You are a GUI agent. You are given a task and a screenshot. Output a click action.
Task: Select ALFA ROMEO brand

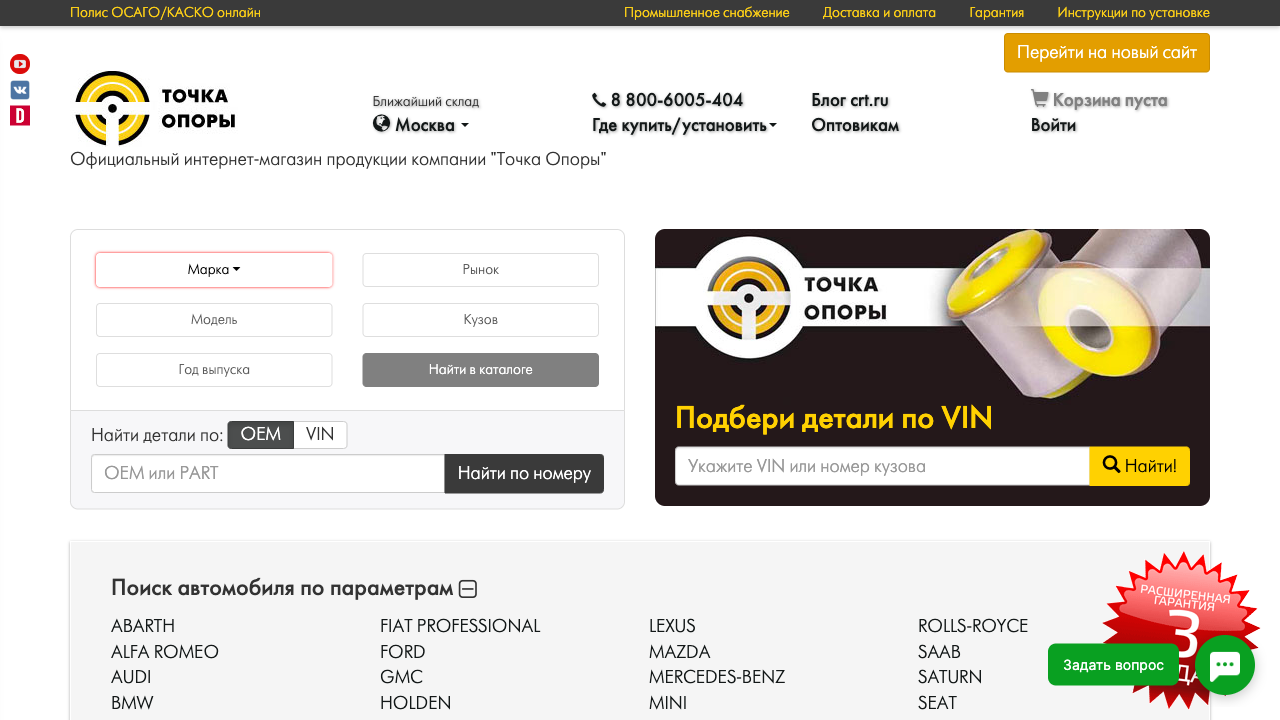(165, 652)
